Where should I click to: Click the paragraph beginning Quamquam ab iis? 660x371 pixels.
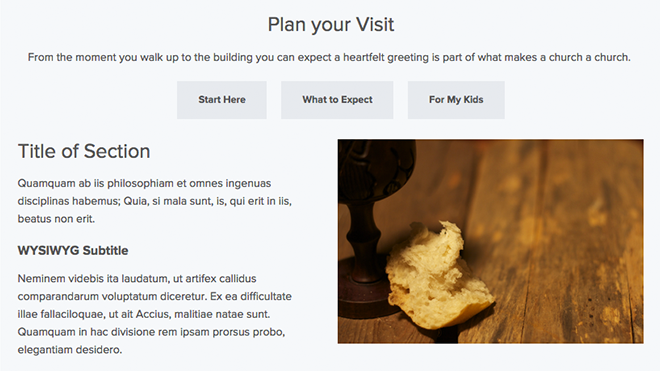point(154,201)
